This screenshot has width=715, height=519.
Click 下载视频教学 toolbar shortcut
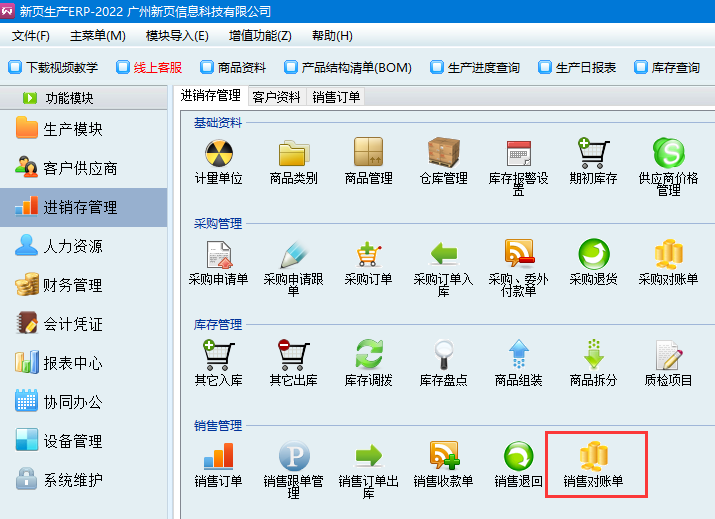tap(54, 68)
